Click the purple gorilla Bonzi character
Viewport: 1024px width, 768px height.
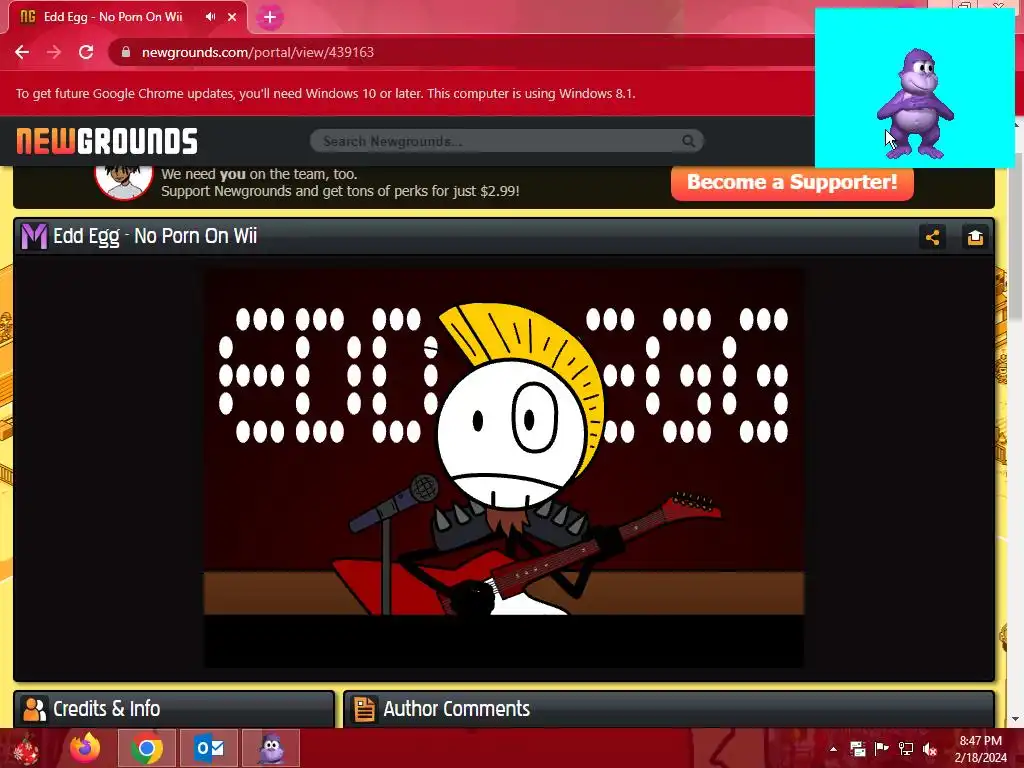915,104
